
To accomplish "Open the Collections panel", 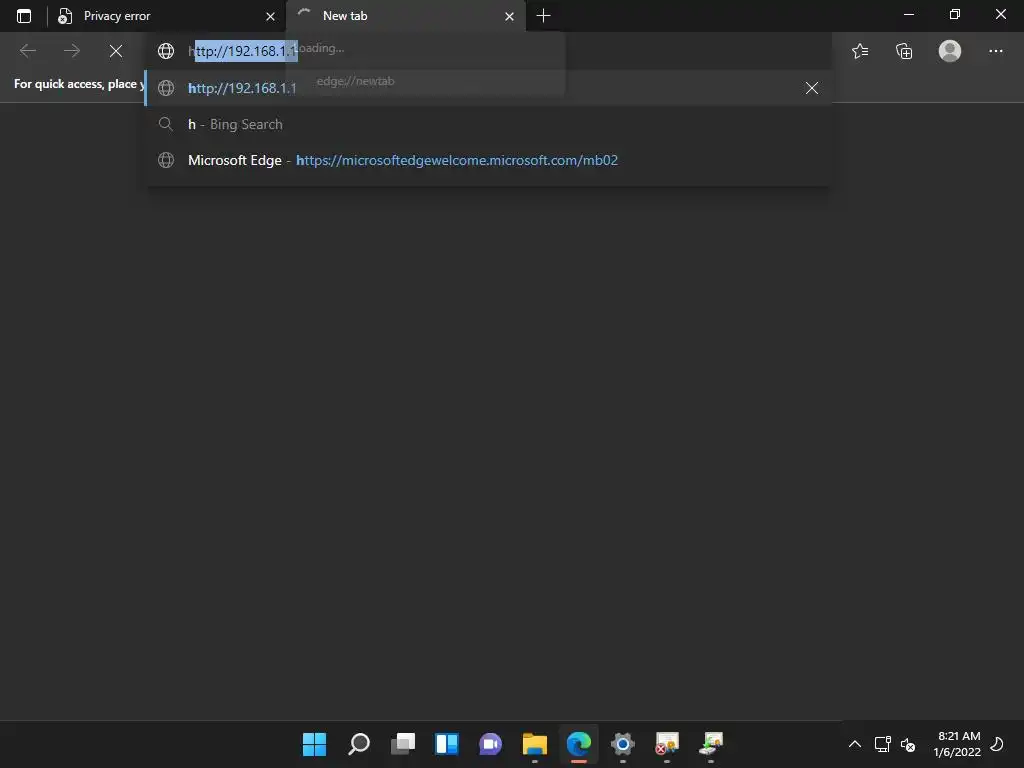I will 904,51.
